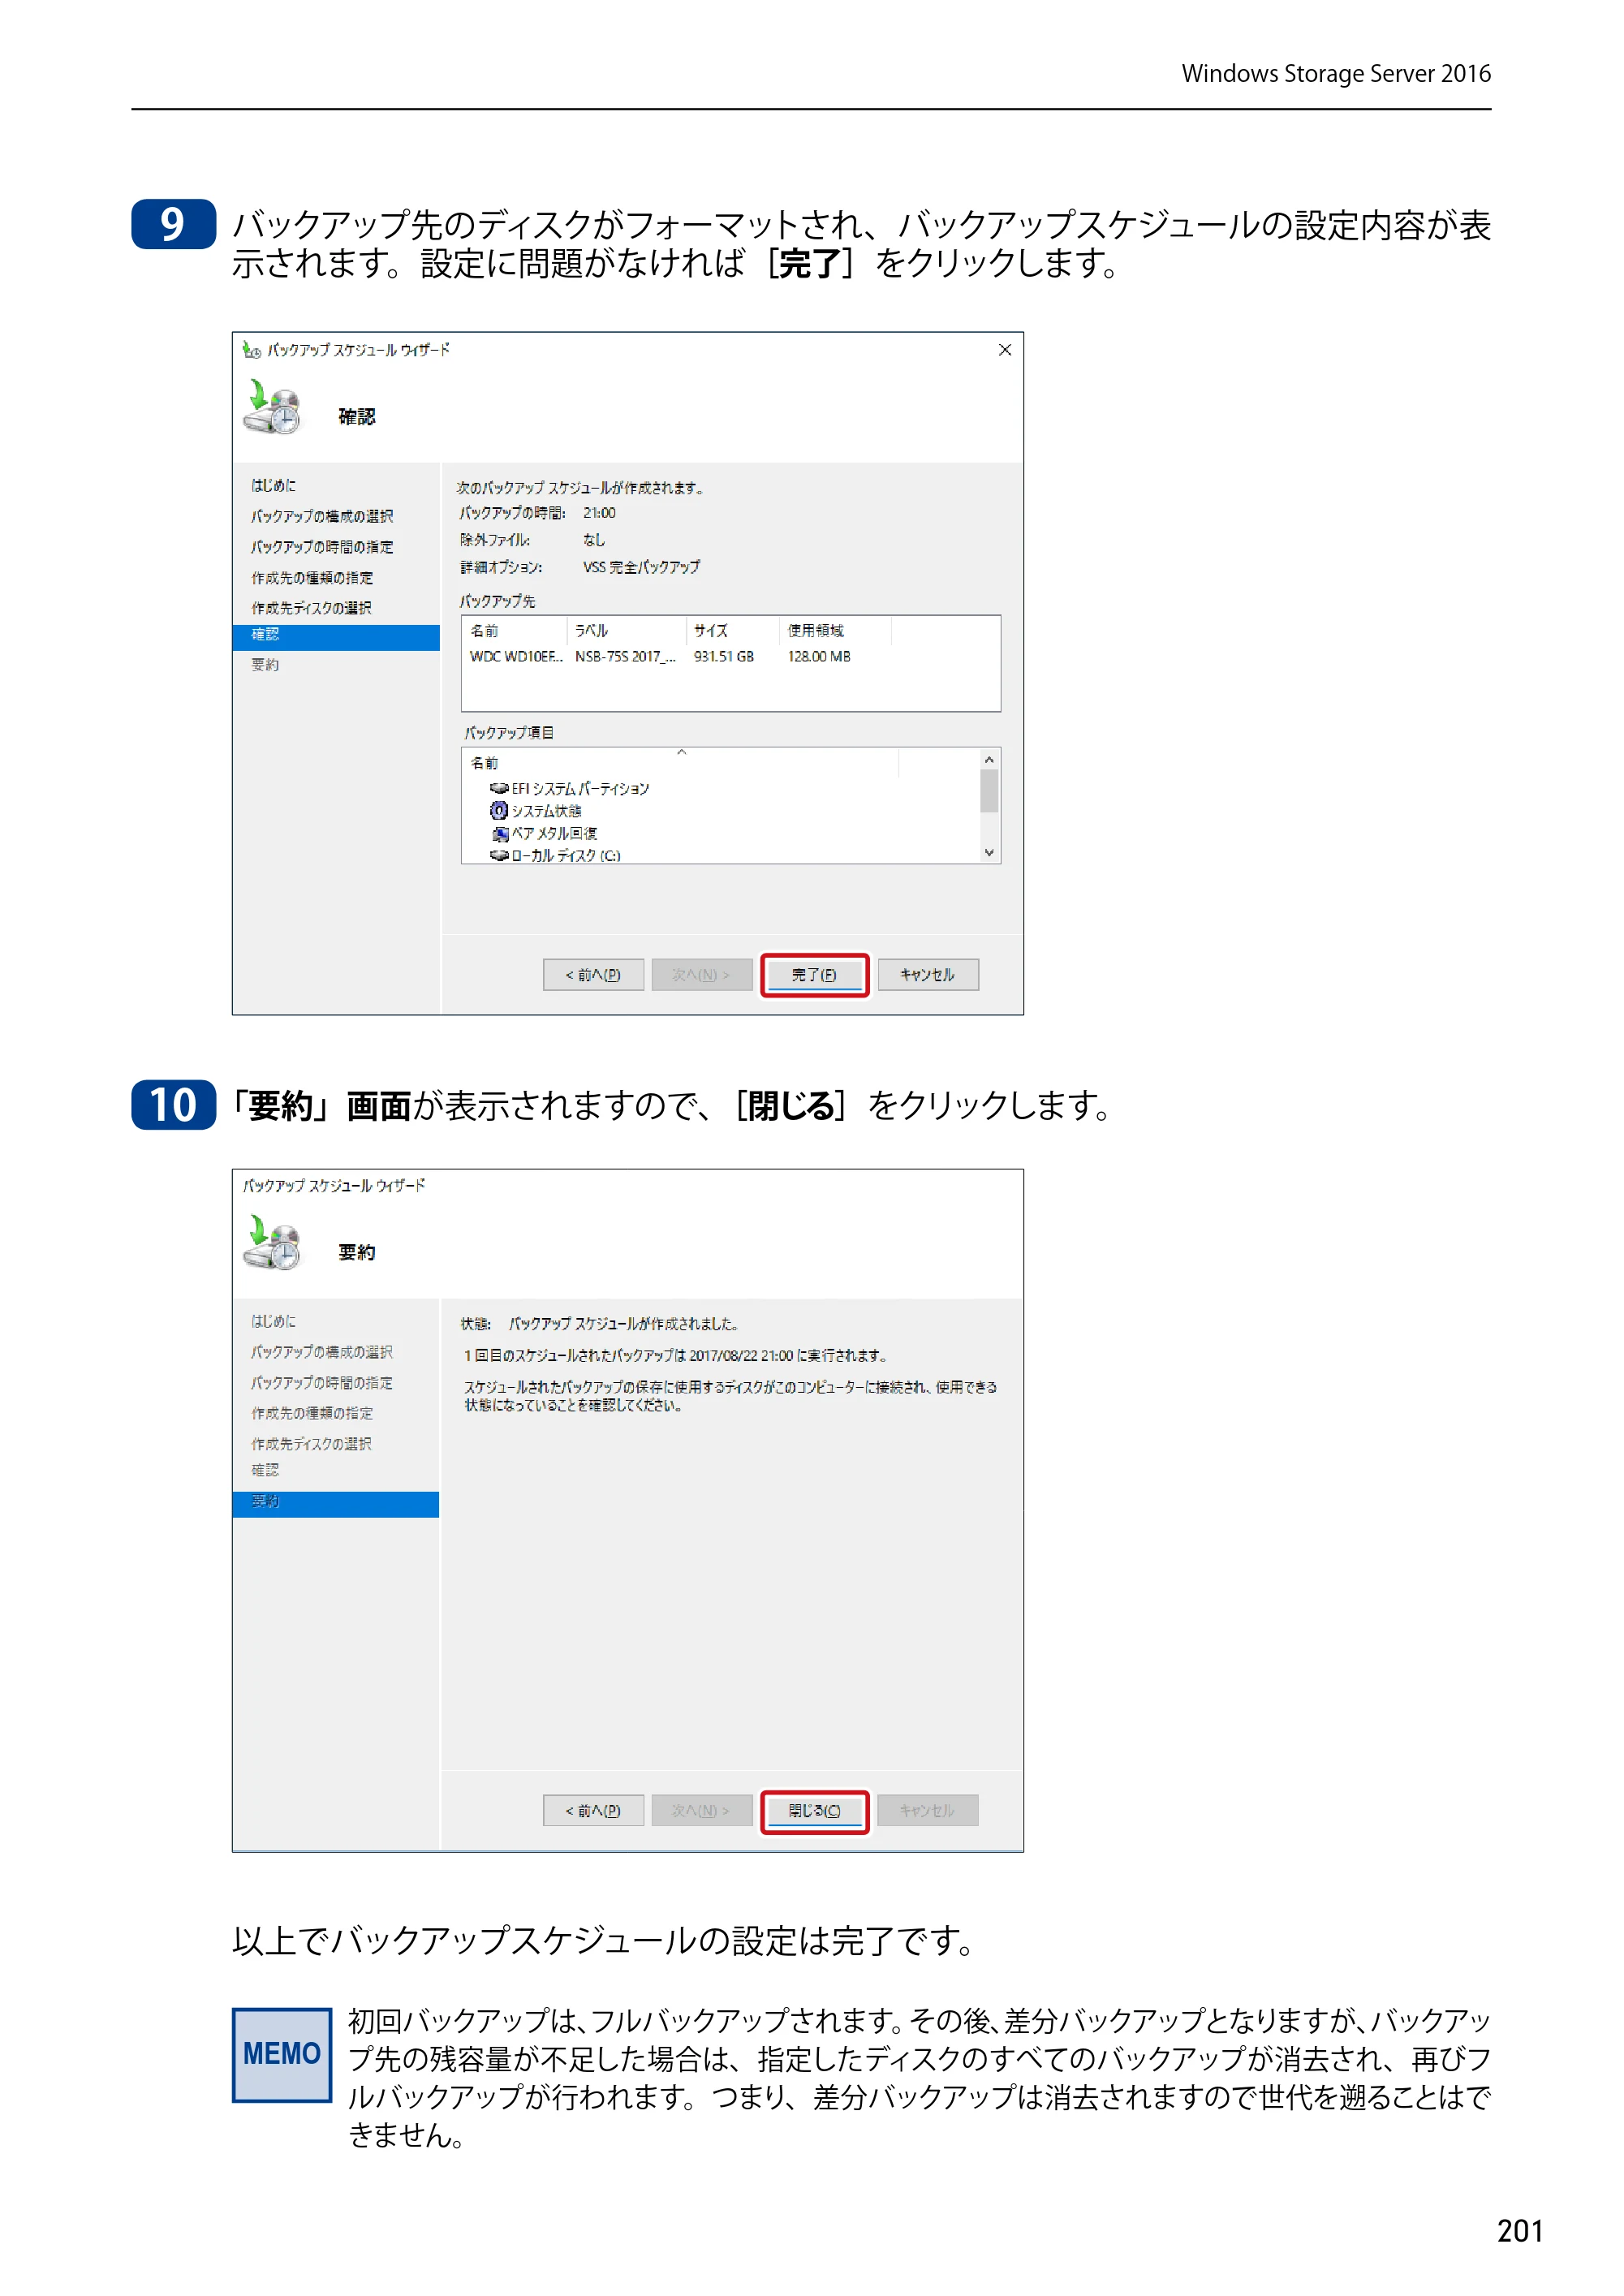Select the ベア メタル回復 icon in the backup items
Image resolution: width=1624 pixels, height=2296 pixels.
point(500,834)
